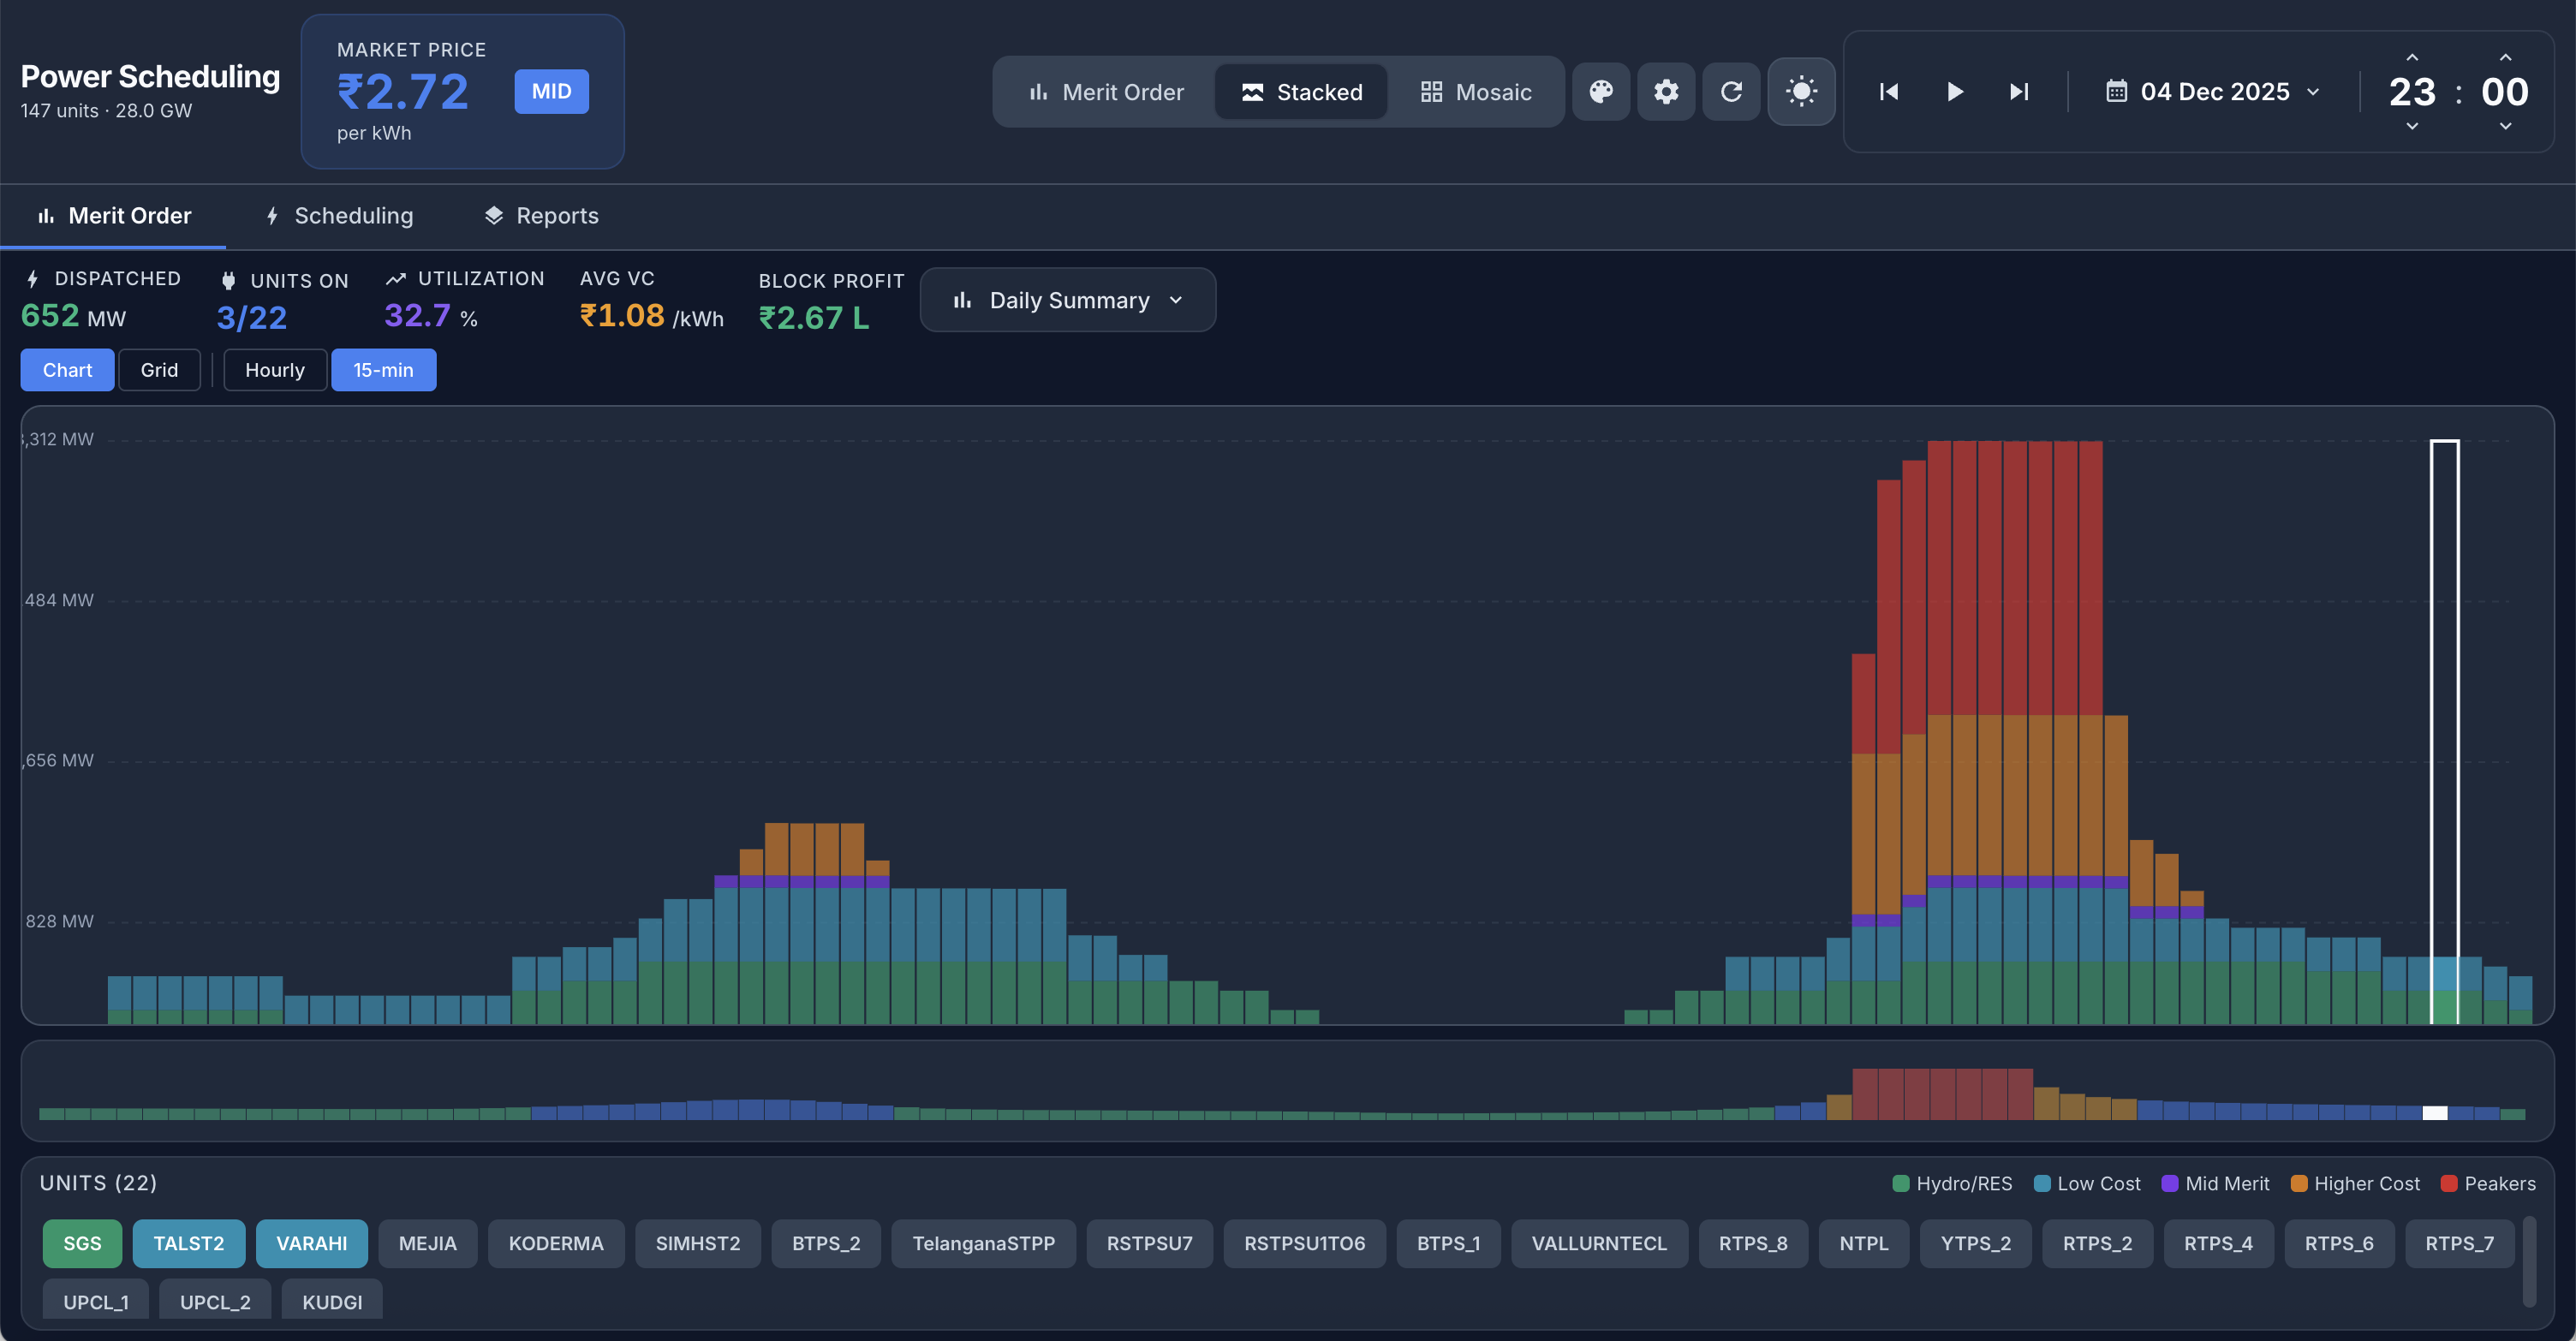Open the settings gear icon
Screen dimensions: 2576x1341
pyautogui.click(x=1666, y=91)
